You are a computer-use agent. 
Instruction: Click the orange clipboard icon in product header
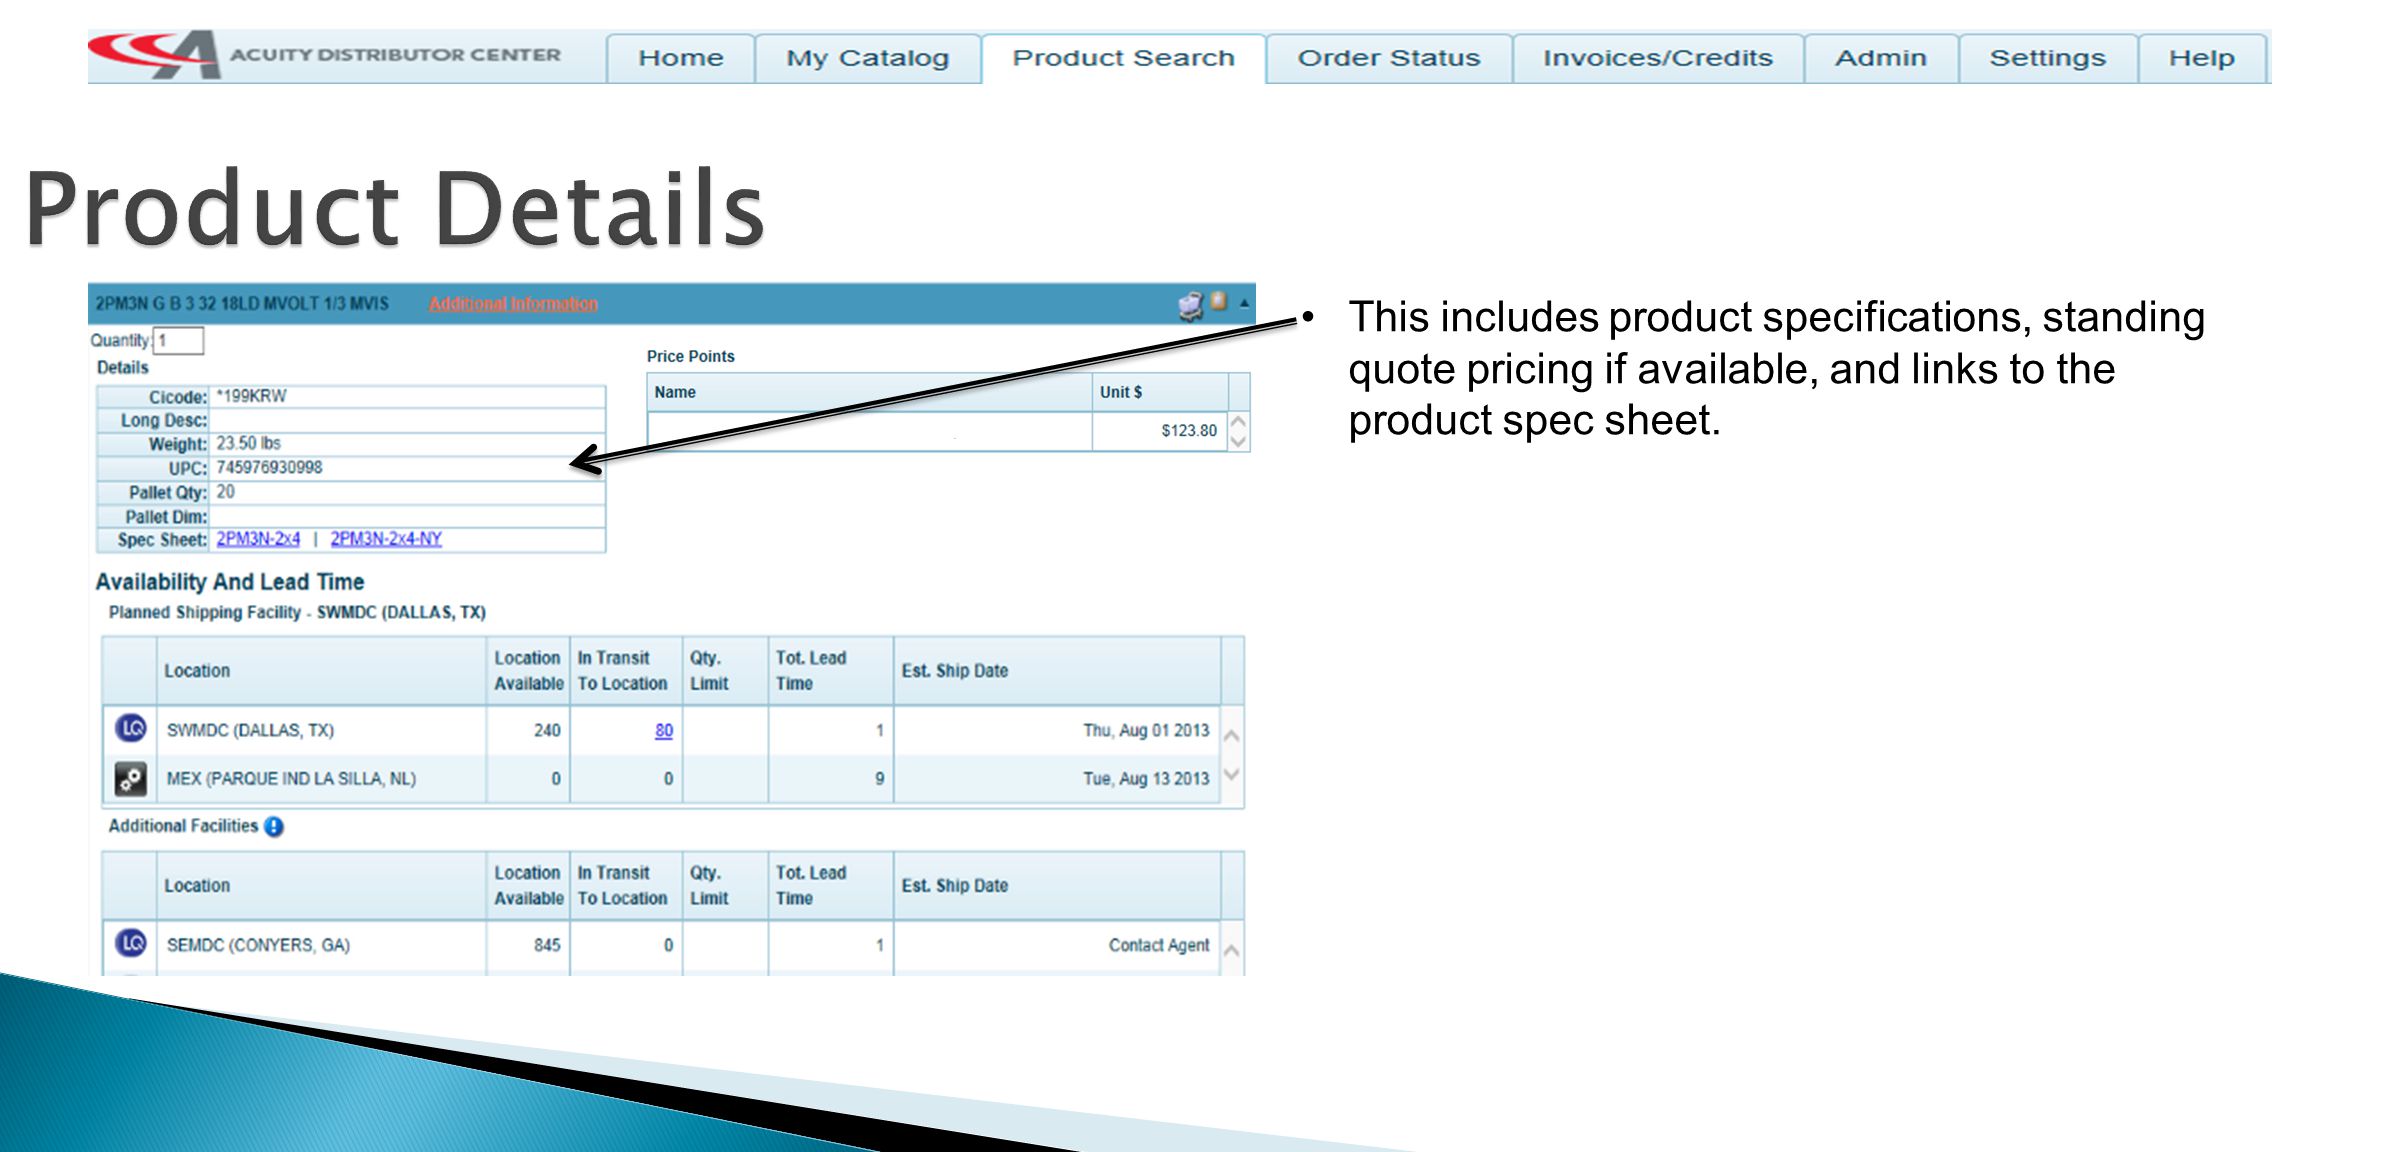pyautogui.click(x=1219, y=301)
